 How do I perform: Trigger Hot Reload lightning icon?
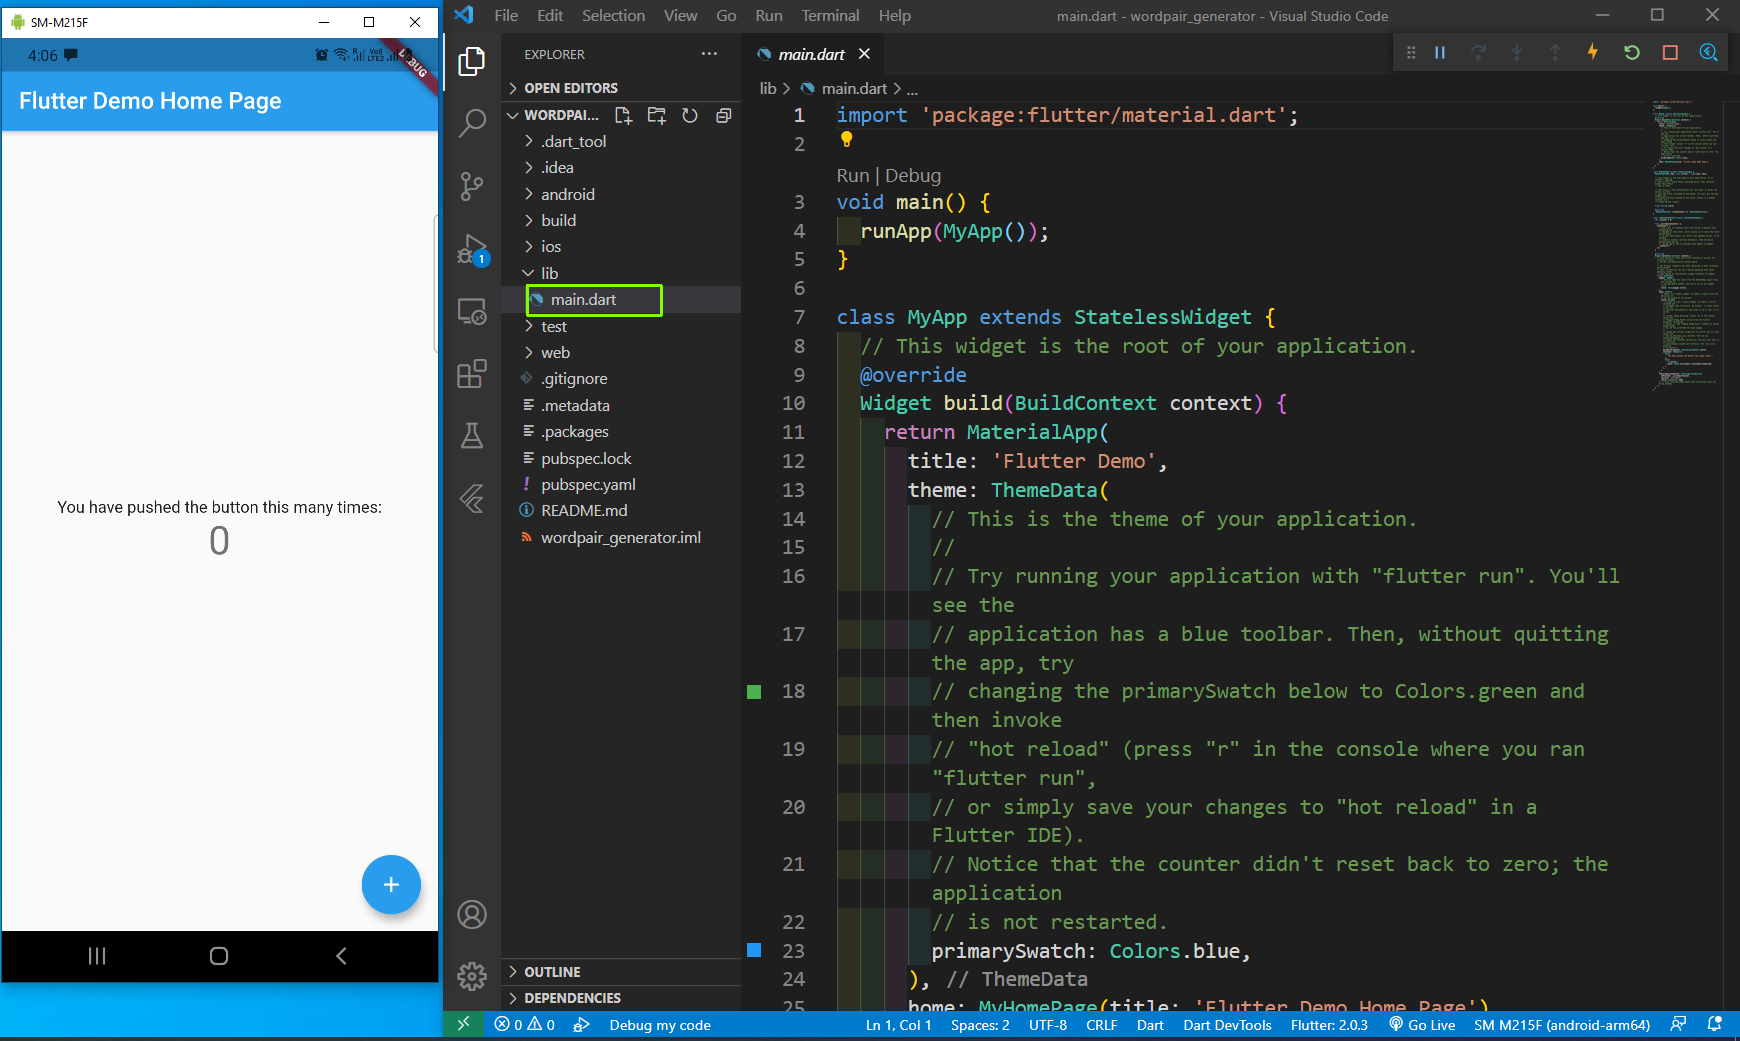1593,52
